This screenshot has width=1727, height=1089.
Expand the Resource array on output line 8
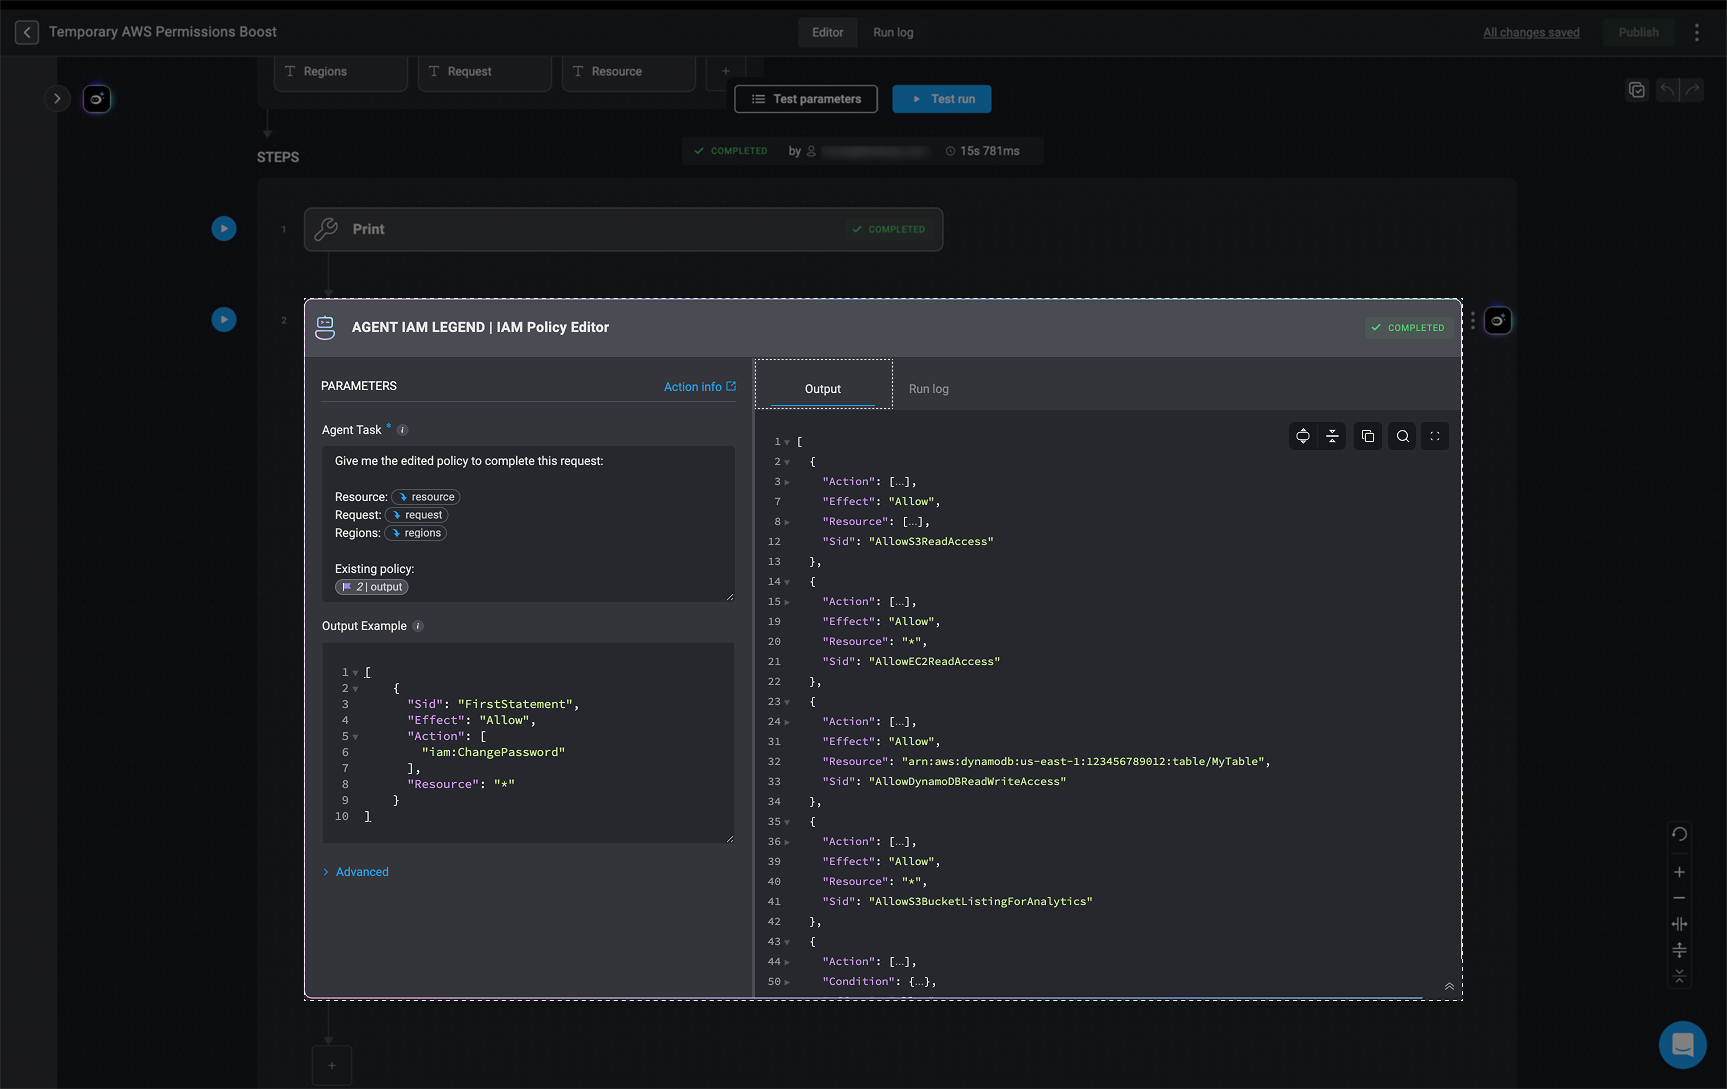787,522
